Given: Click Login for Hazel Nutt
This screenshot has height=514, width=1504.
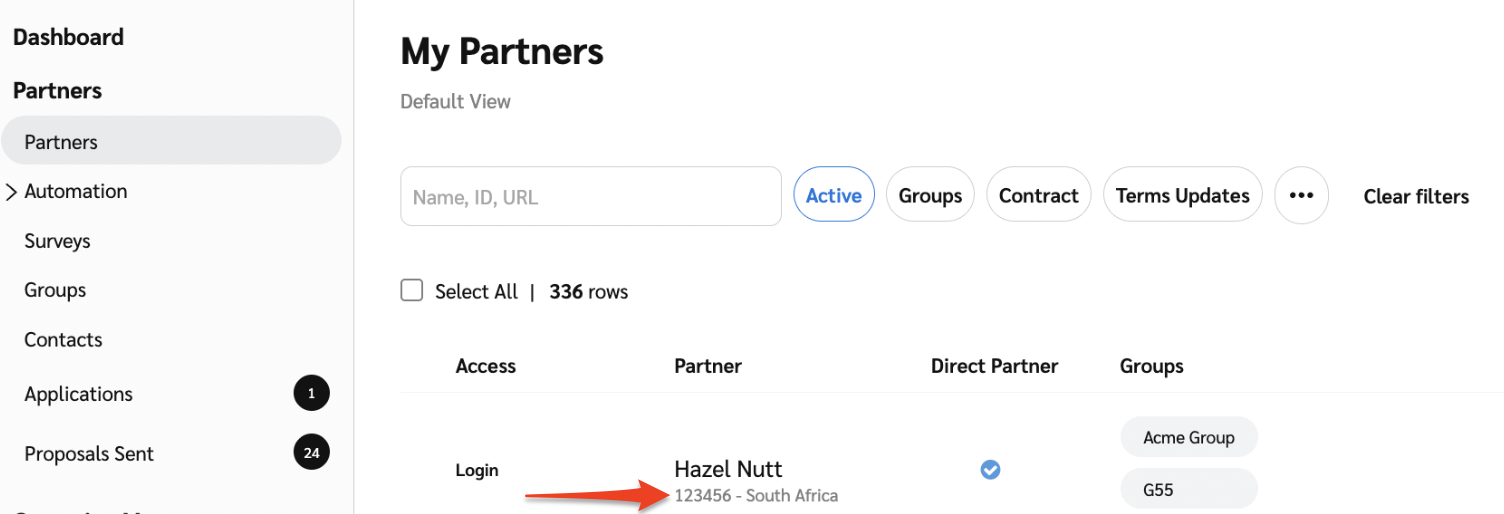Looking at the screenshot, I should (x=477, y=470).
